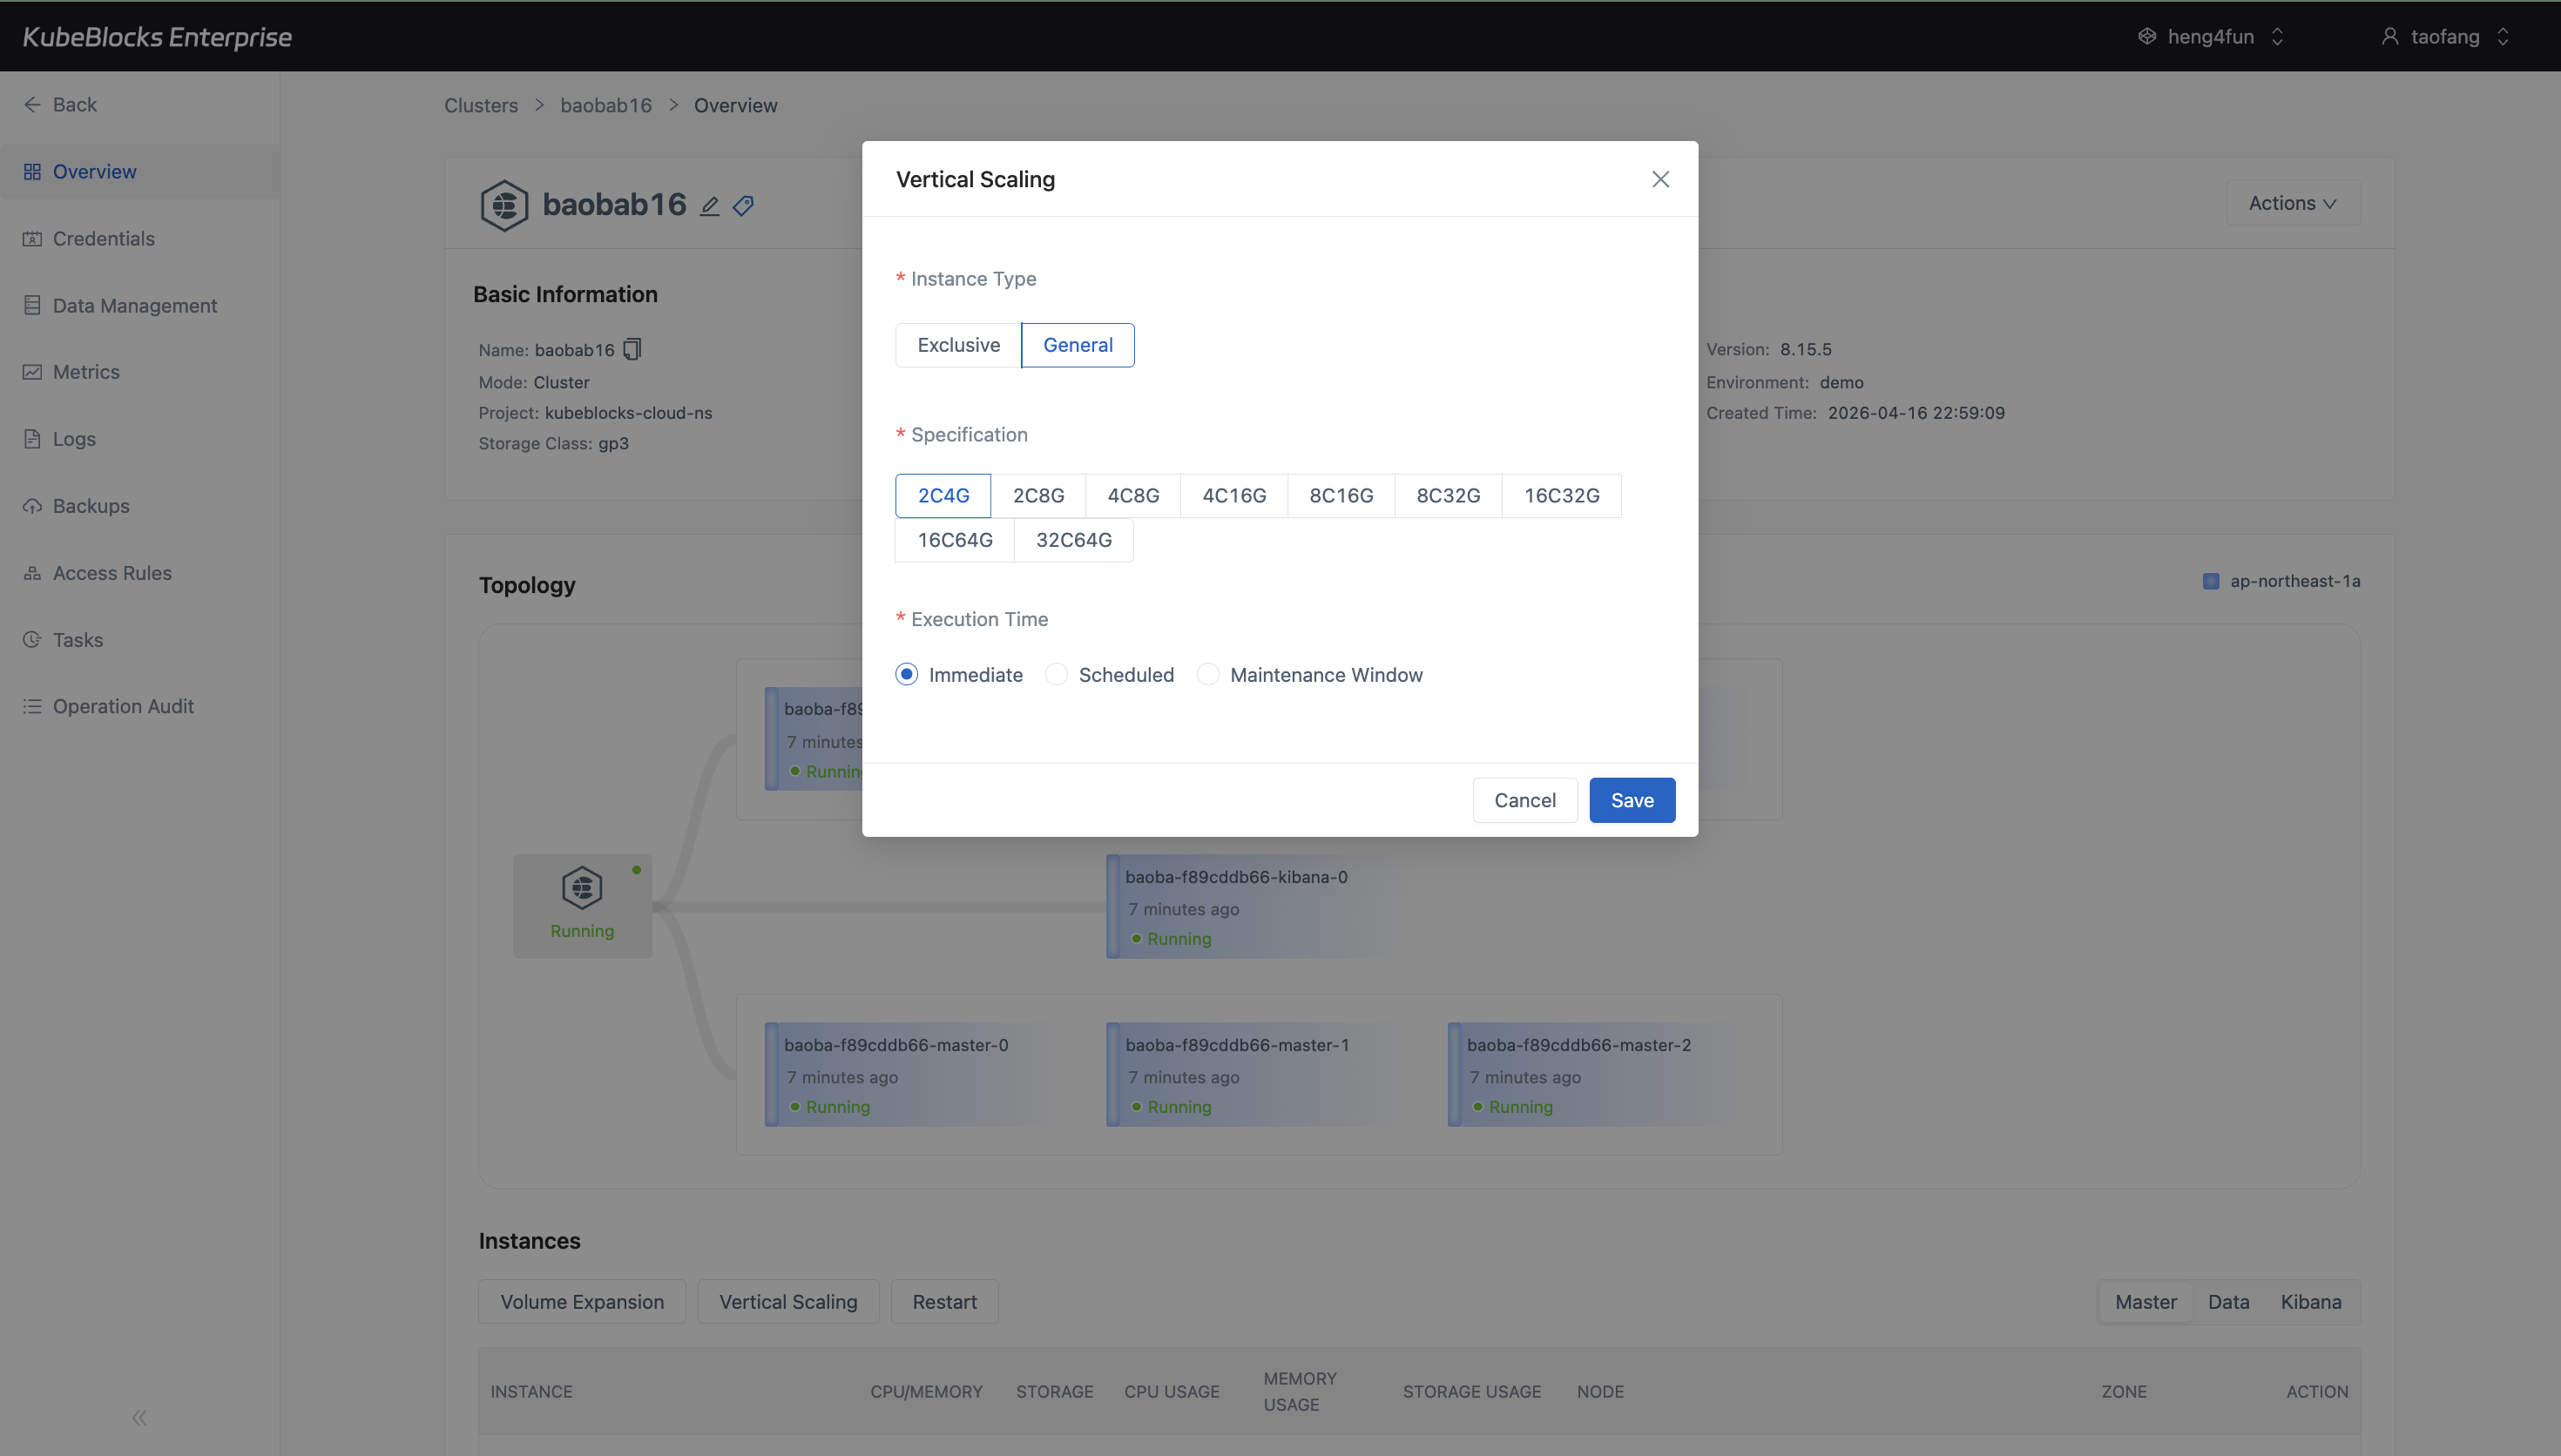This screenshot has height=1456, width=2561.
Task: Open the taofang user menu
Action: coord(2446,37)
